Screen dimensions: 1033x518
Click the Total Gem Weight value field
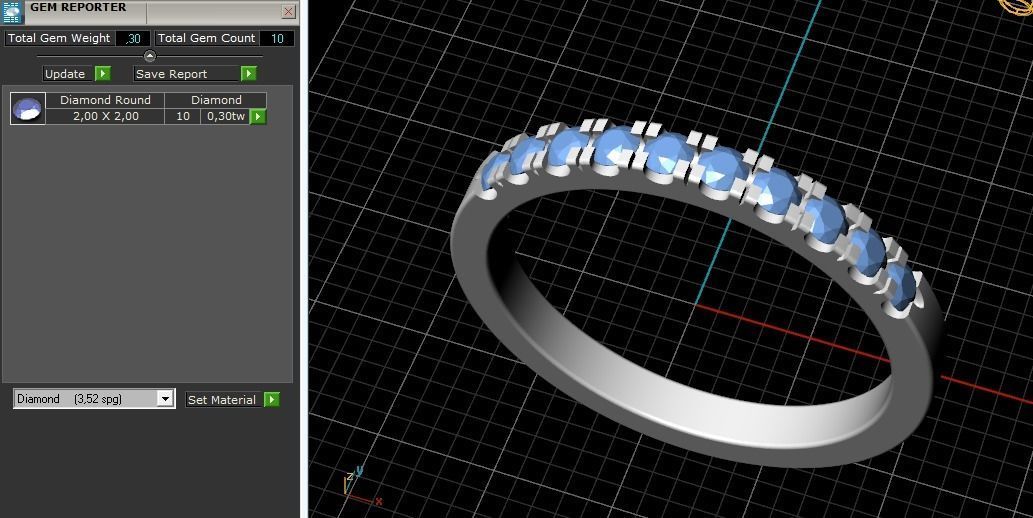(x=133, y=38)
